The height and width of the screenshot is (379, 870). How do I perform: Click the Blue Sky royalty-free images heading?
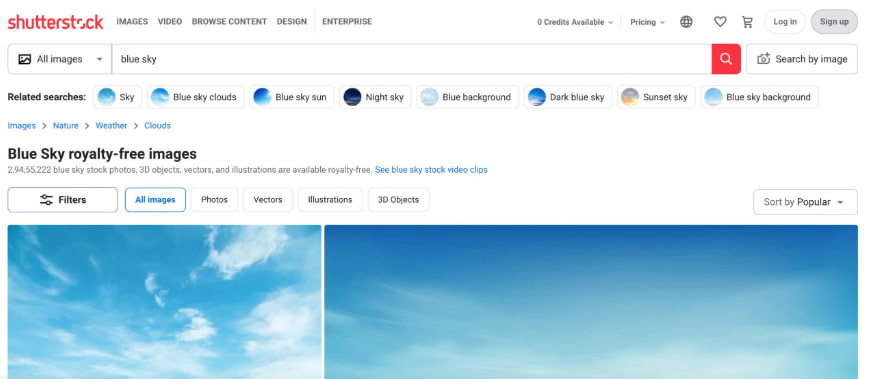coord(102,154)
